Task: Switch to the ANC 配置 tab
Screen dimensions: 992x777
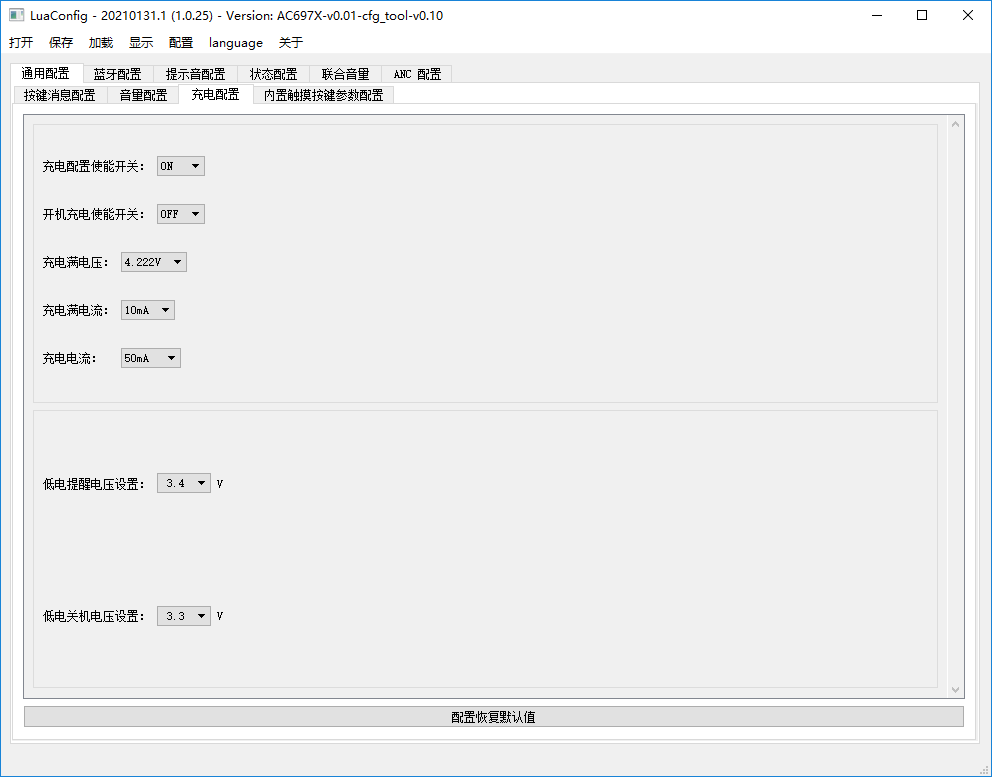Action: [417, 74]
